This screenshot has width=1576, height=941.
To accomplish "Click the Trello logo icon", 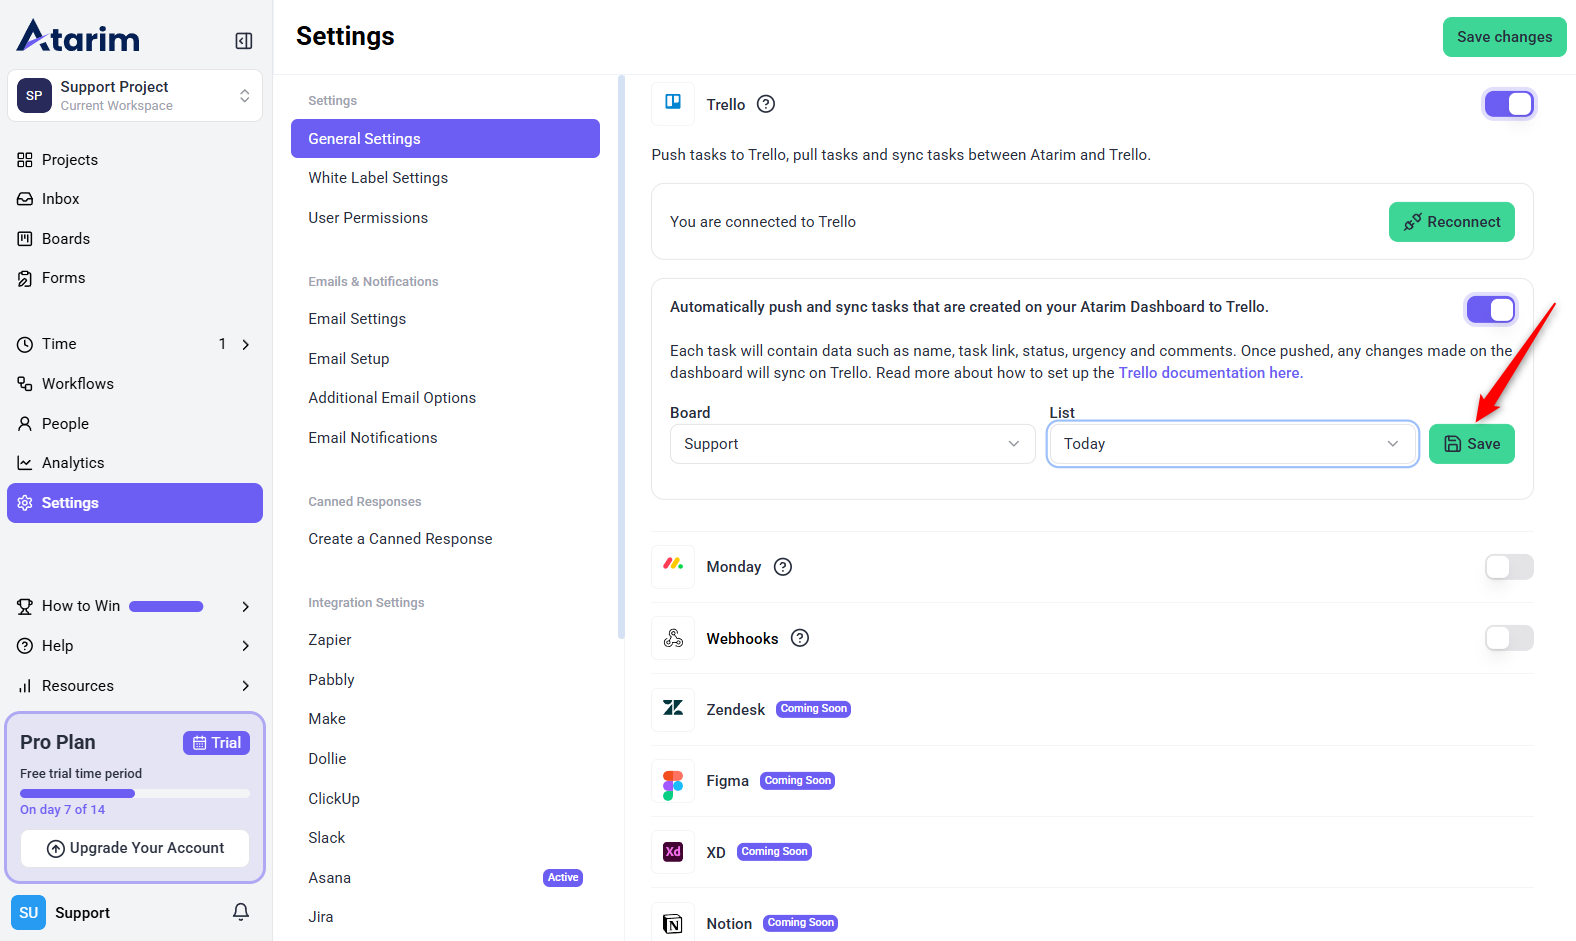I will pos(673,103).
